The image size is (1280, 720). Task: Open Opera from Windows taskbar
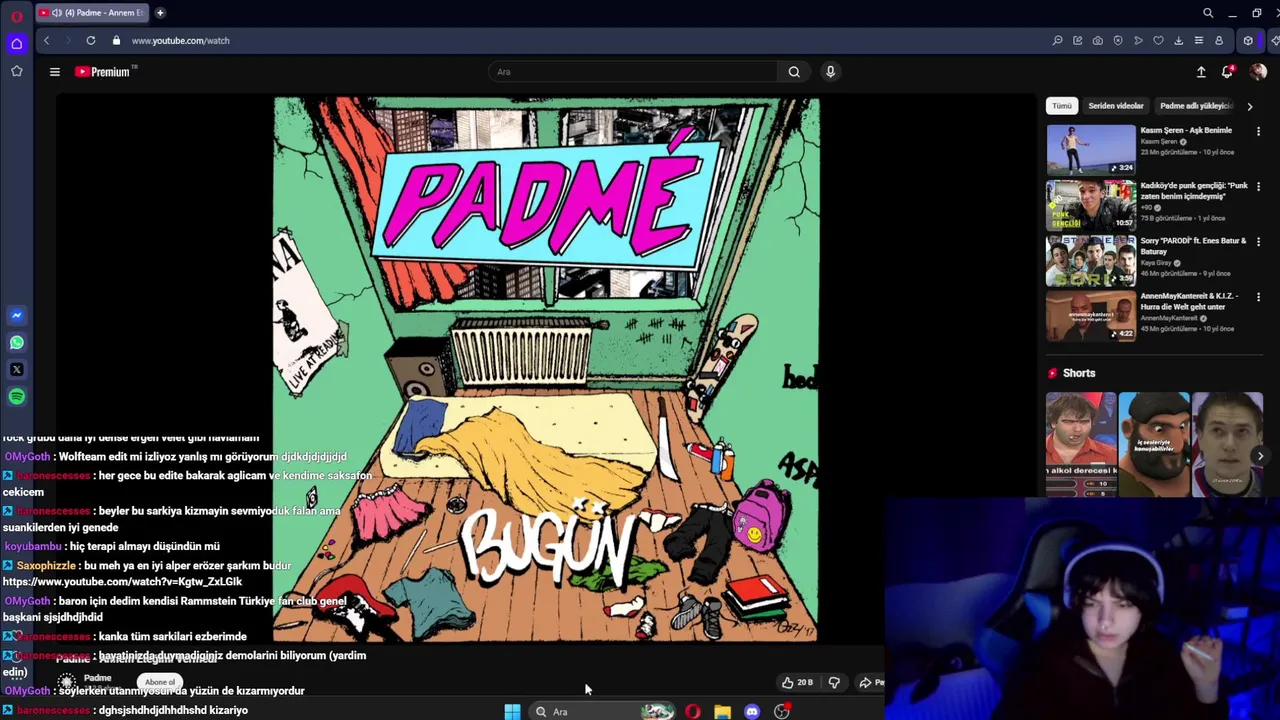coord(693,711)
